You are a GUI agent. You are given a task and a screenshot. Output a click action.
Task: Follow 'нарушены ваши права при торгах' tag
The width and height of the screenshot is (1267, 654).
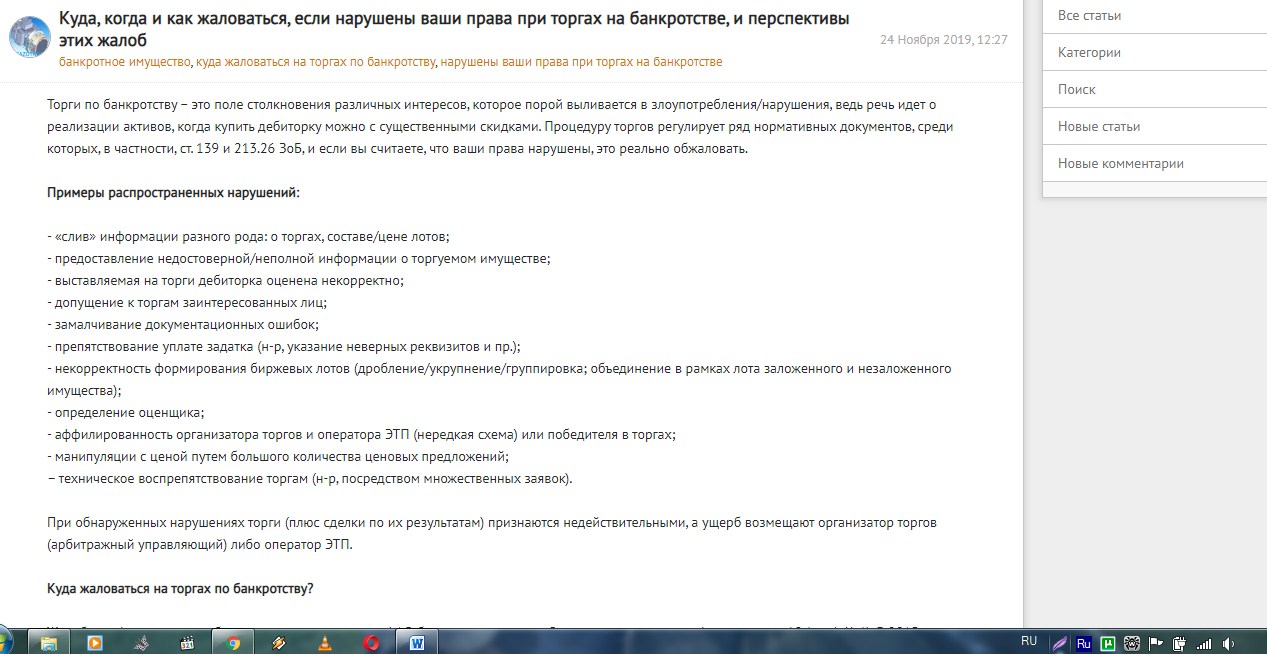[x=581, y=62]
